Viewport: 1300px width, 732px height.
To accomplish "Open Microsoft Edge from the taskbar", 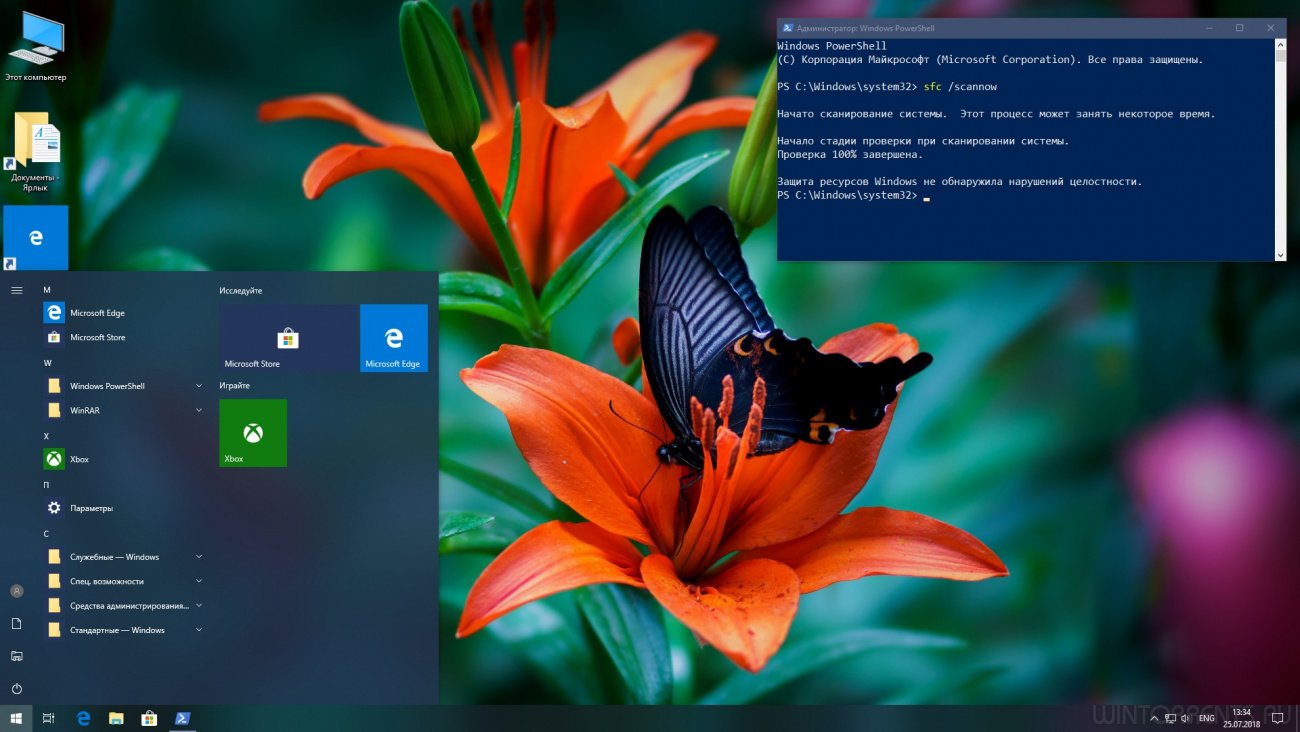I will point(84,718).
